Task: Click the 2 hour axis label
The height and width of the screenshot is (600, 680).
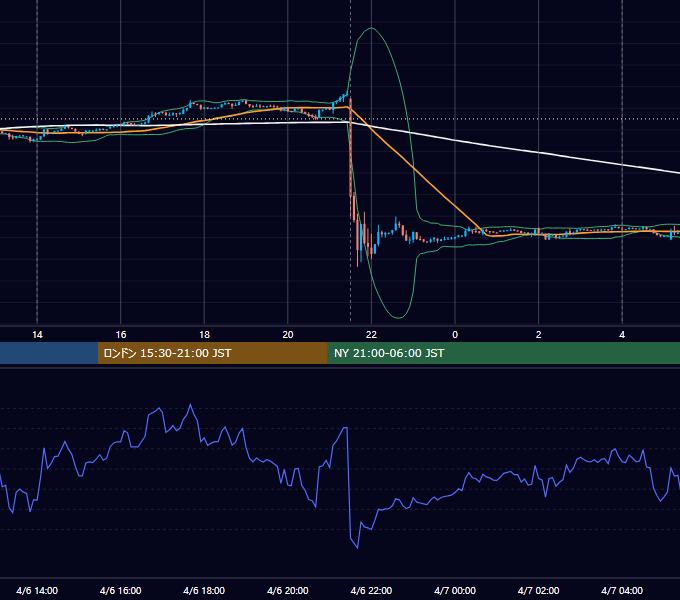Action: [x=539, y=335]
